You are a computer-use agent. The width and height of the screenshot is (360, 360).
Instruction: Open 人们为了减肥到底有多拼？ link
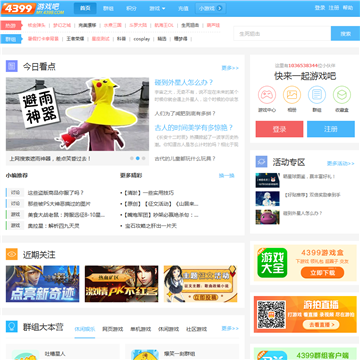[x=185, y=113]
